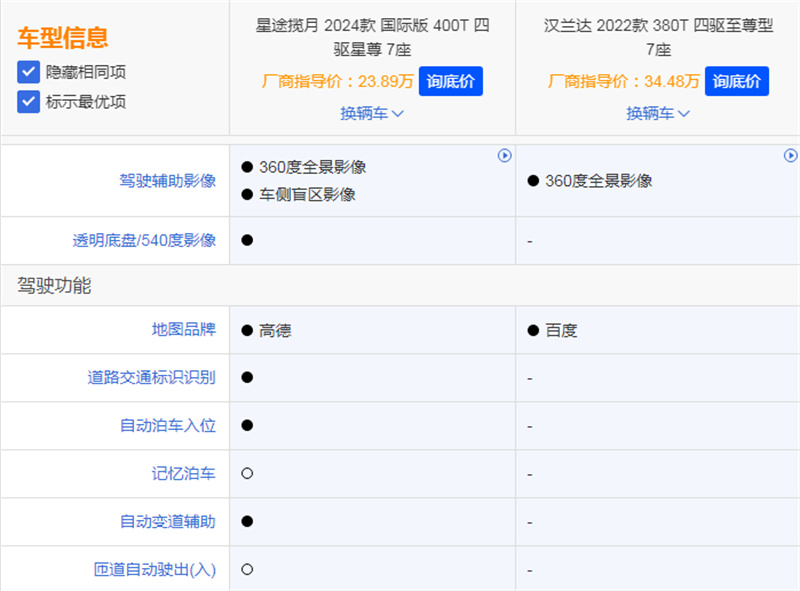Click the optional circle in 匝道自动驶出(入) row

247,570
